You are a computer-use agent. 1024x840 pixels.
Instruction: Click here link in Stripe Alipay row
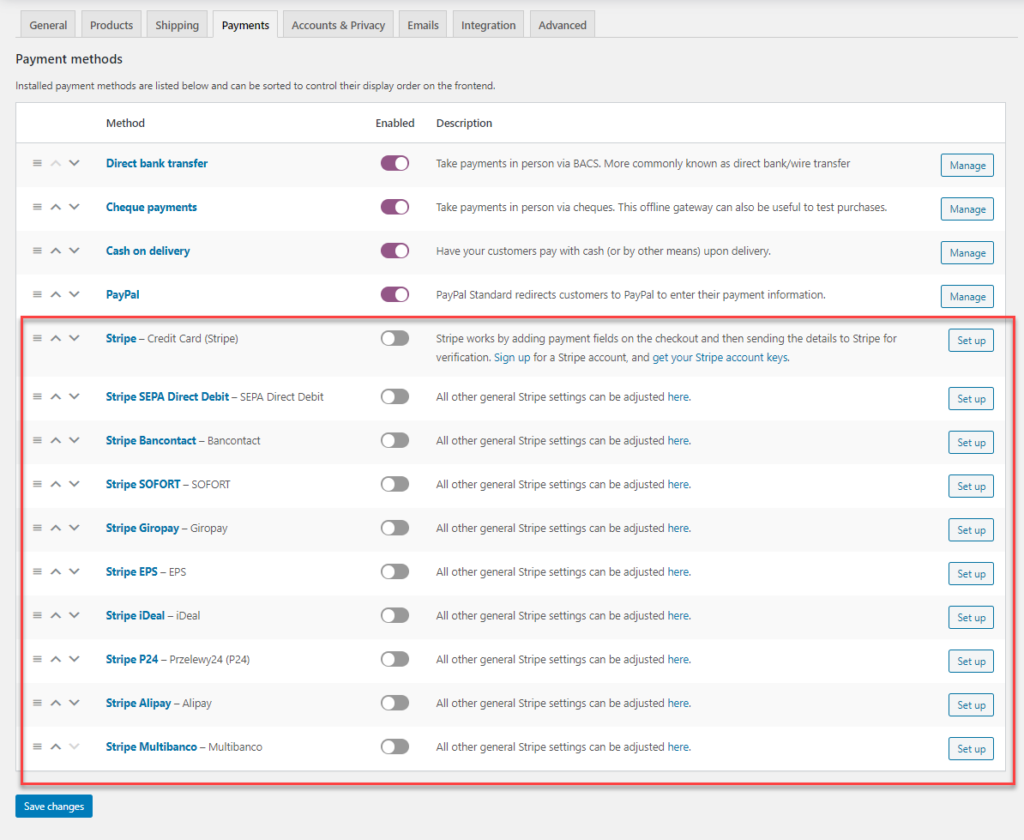[x=678, y=703]
